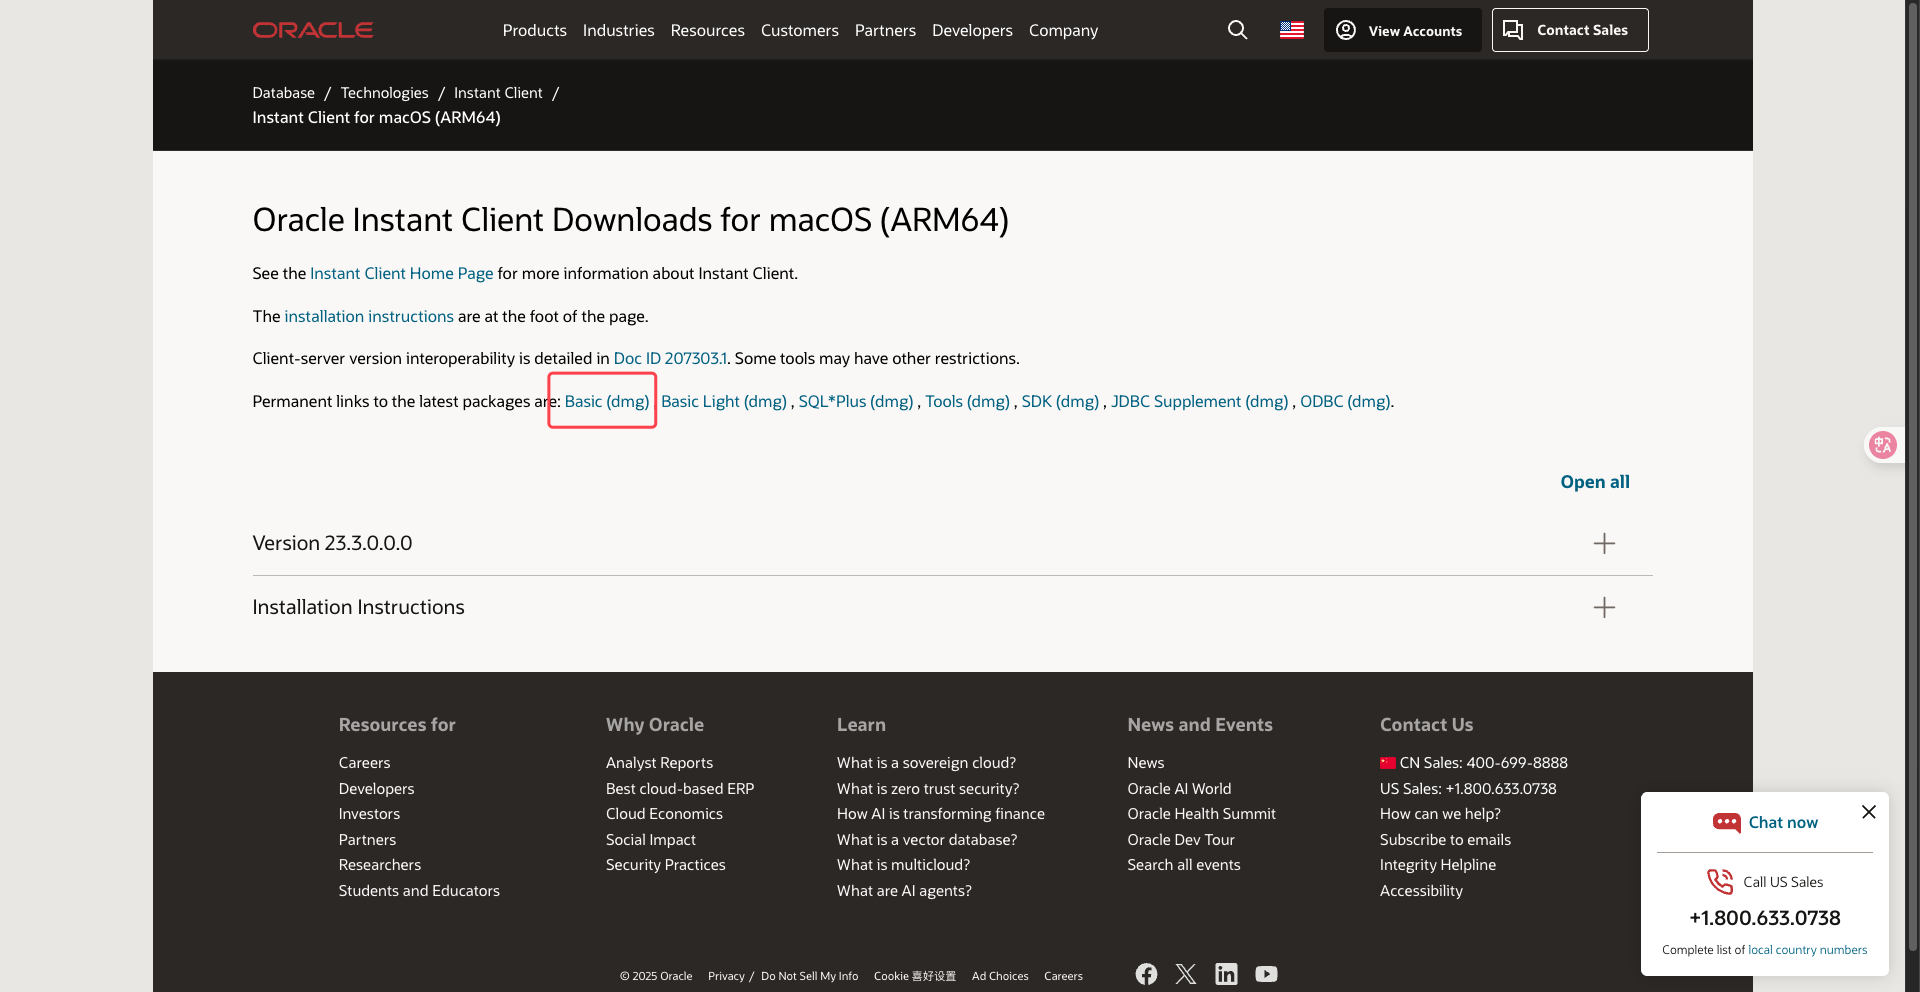This screenshot has height=992, width=1920.
Task: Open Cookie settings footer link
Action: pyautogui.click(x=914, y=977)
